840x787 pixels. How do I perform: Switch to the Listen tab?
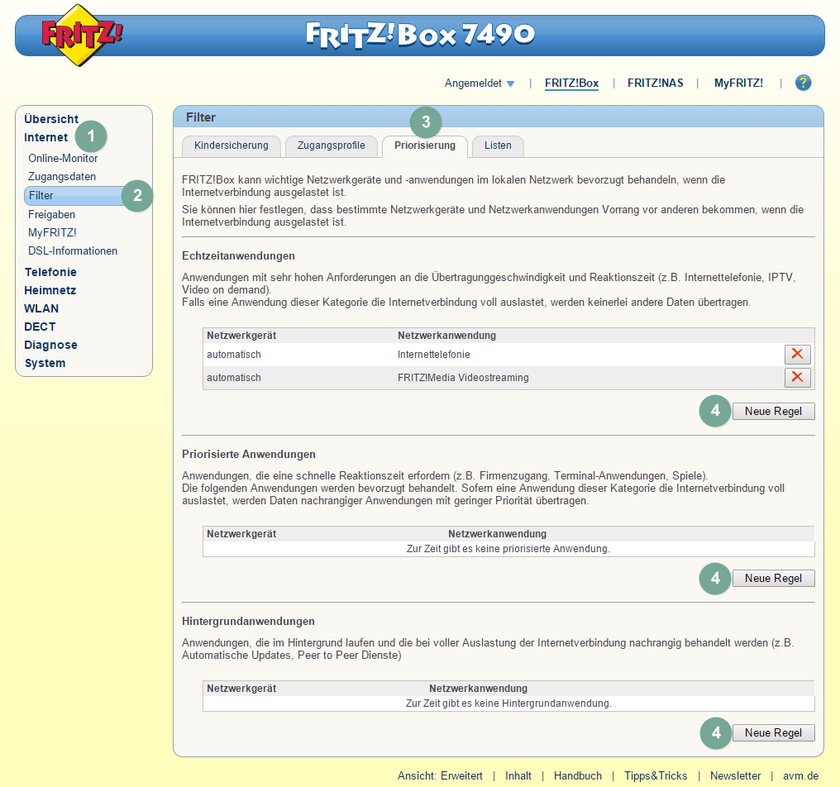click(498, 145)
